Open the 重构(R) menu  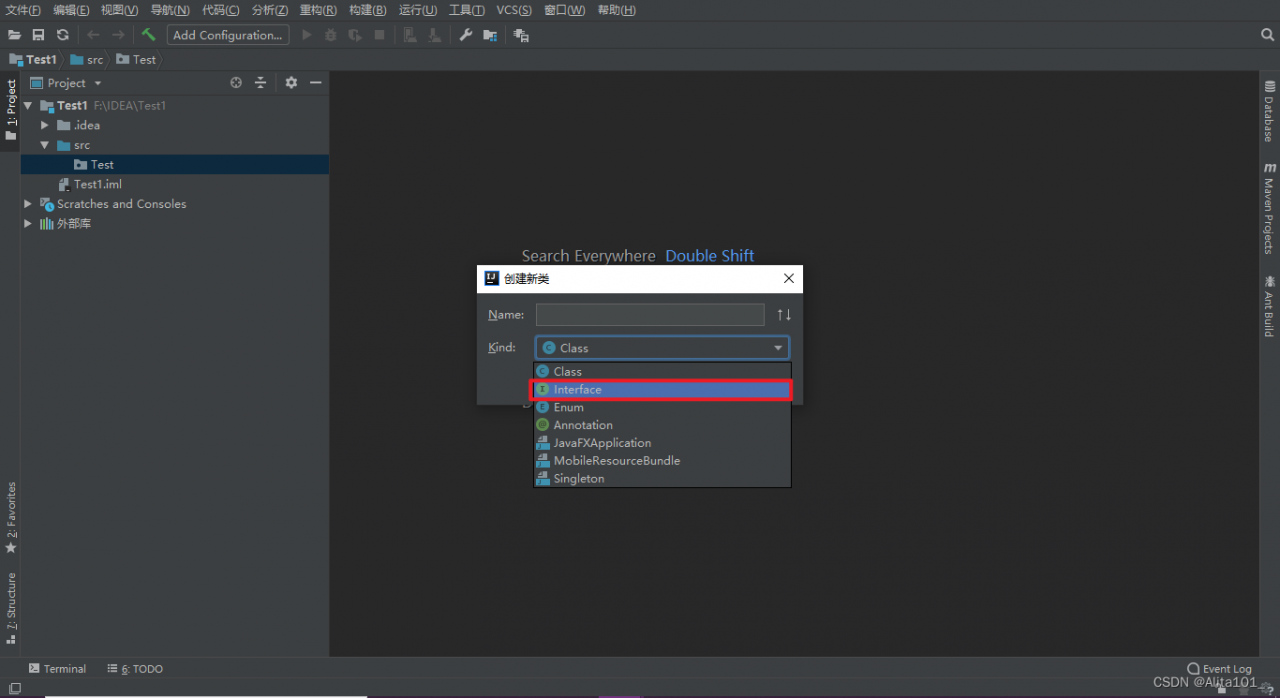pos(318,10)
